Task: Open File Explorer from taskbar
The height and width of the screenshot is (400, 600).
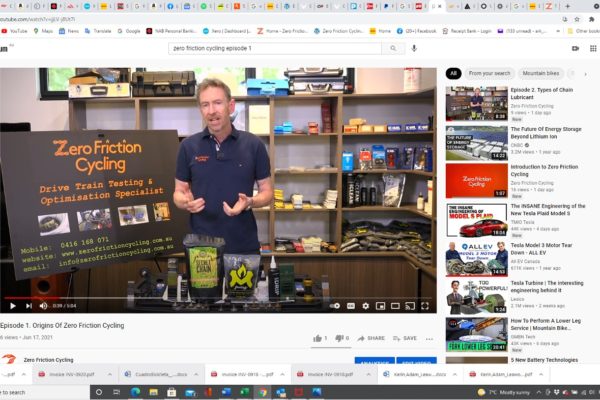Action: click(x=153, y=392)
